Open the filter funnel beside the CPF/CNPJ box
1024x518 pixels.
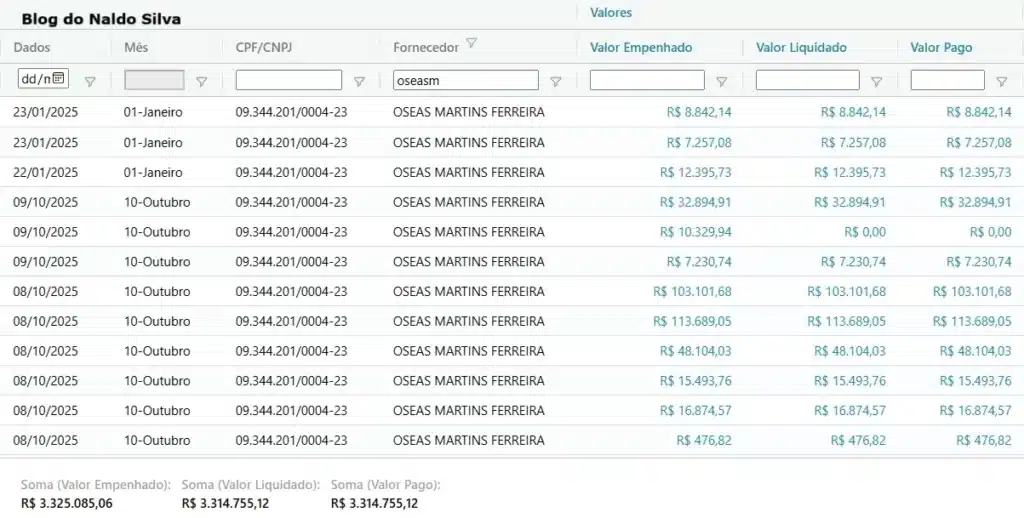[359, 82]
